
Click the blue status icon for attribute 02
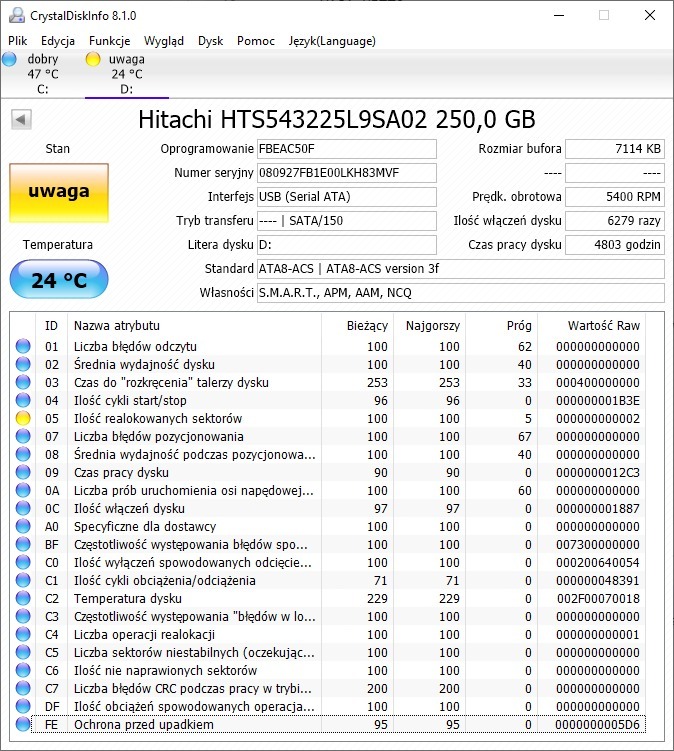coord(23,364)
